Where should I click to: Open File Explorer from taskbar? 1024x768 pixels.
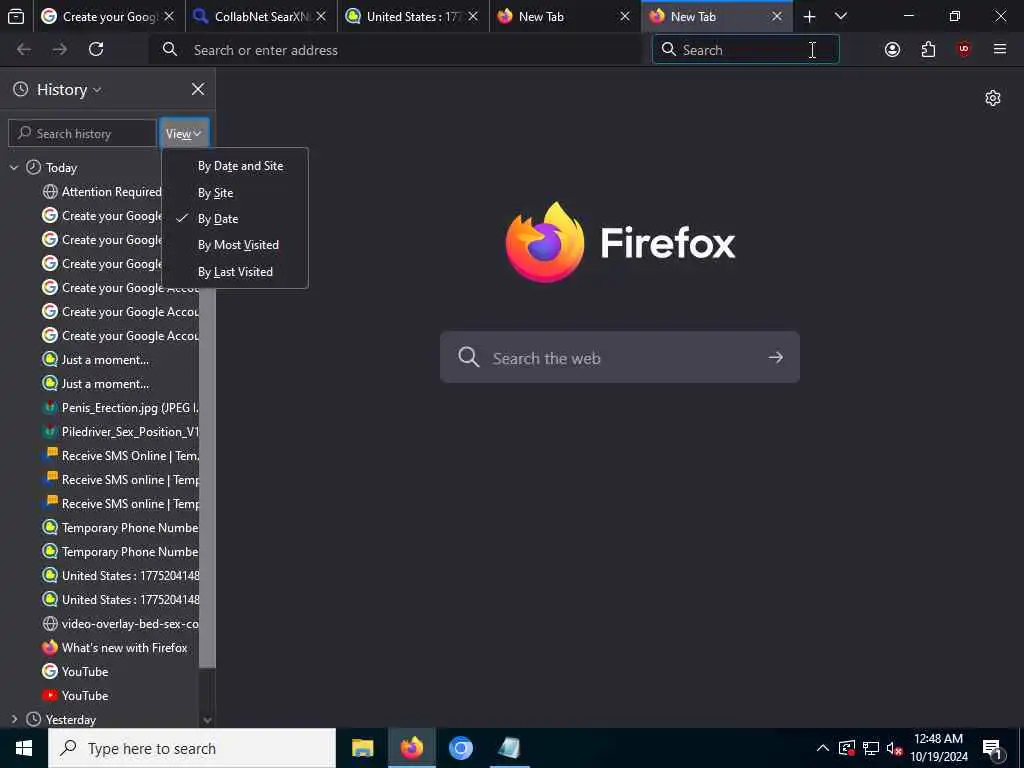click(362, 748)
